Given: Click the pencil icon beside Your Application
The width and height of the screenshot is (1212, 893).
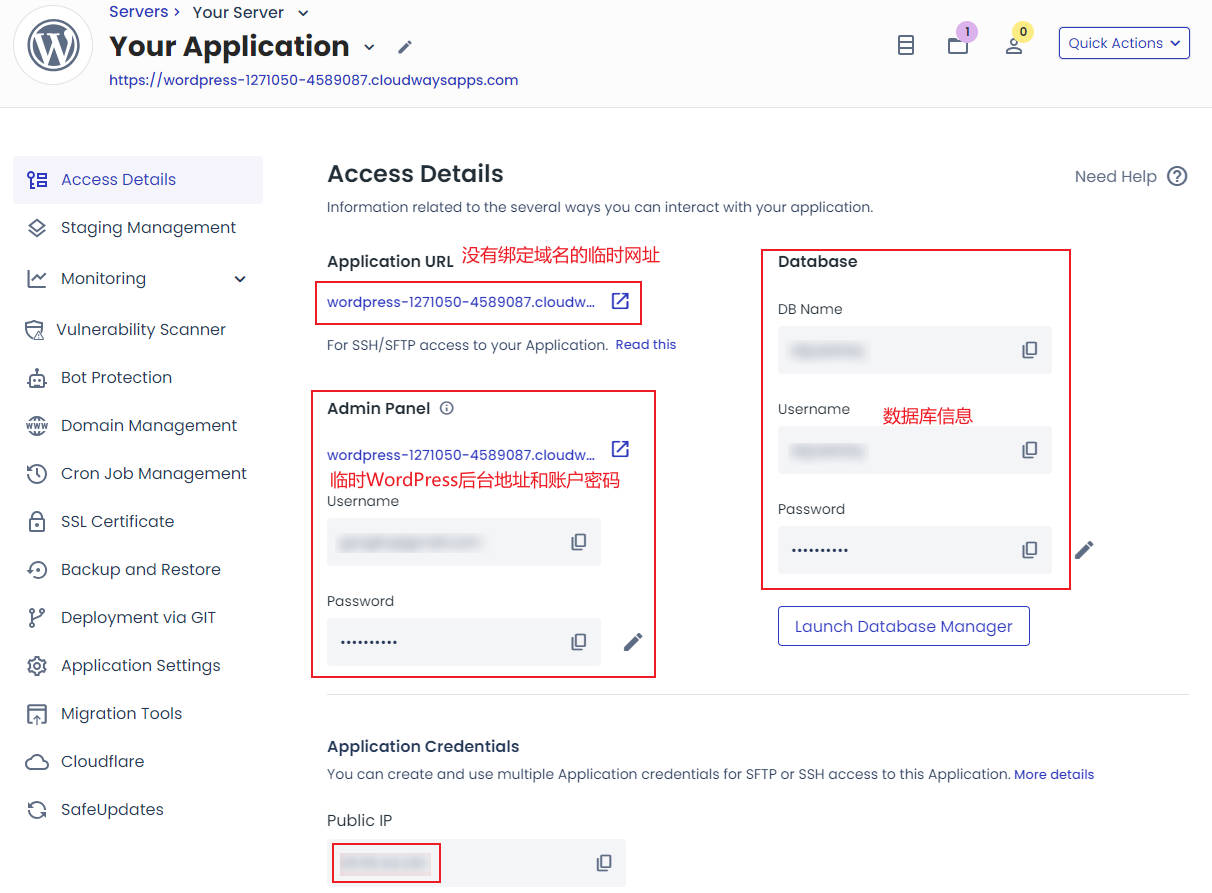Looking at the screenshot, I should click(404, 47).
